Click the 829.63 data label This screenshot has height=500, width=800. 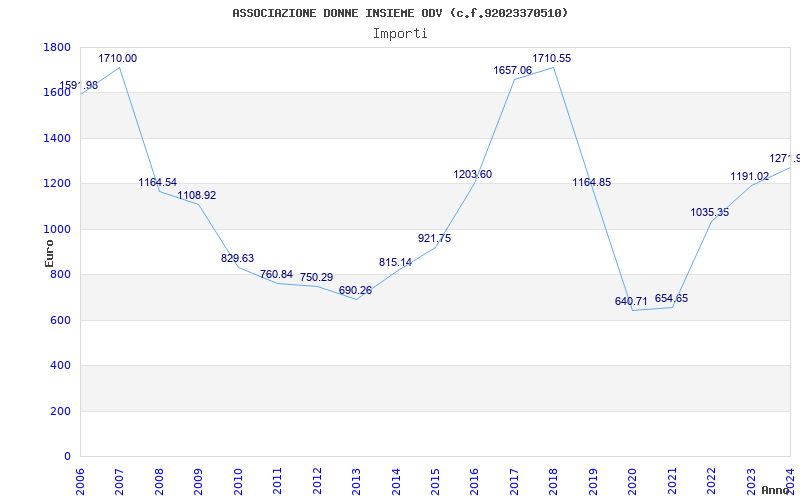[x=237, y=259]
